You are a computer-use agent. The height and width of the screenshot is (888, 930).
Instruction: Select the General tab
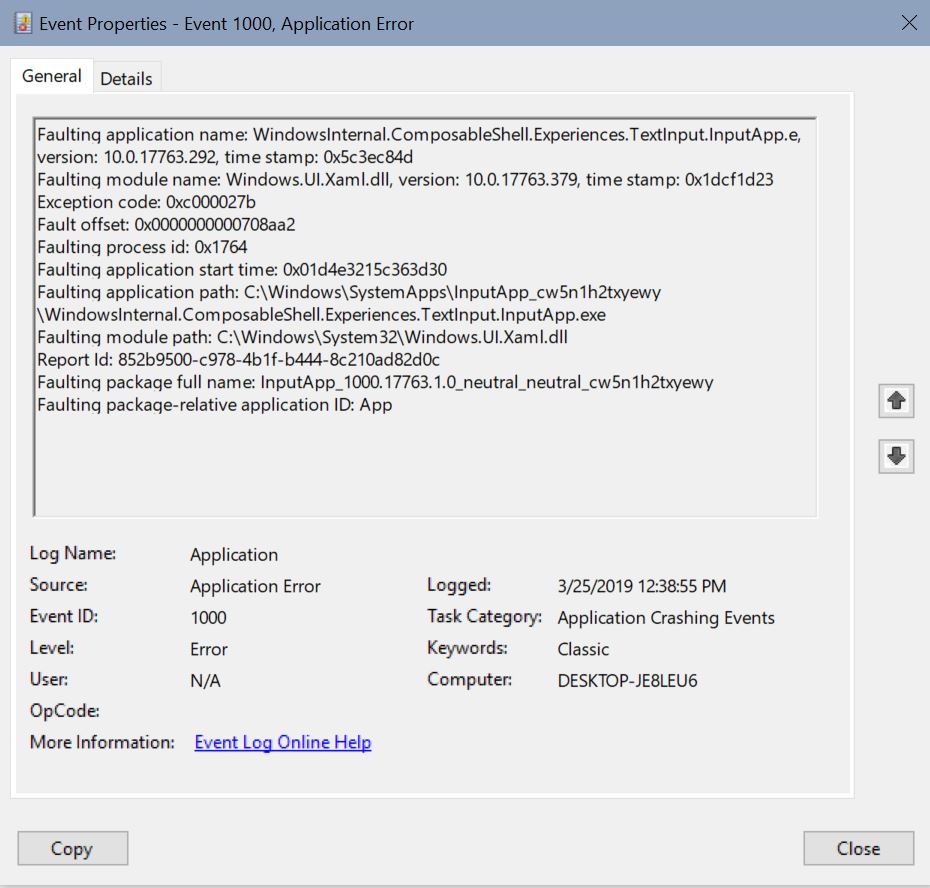point(52,76)
